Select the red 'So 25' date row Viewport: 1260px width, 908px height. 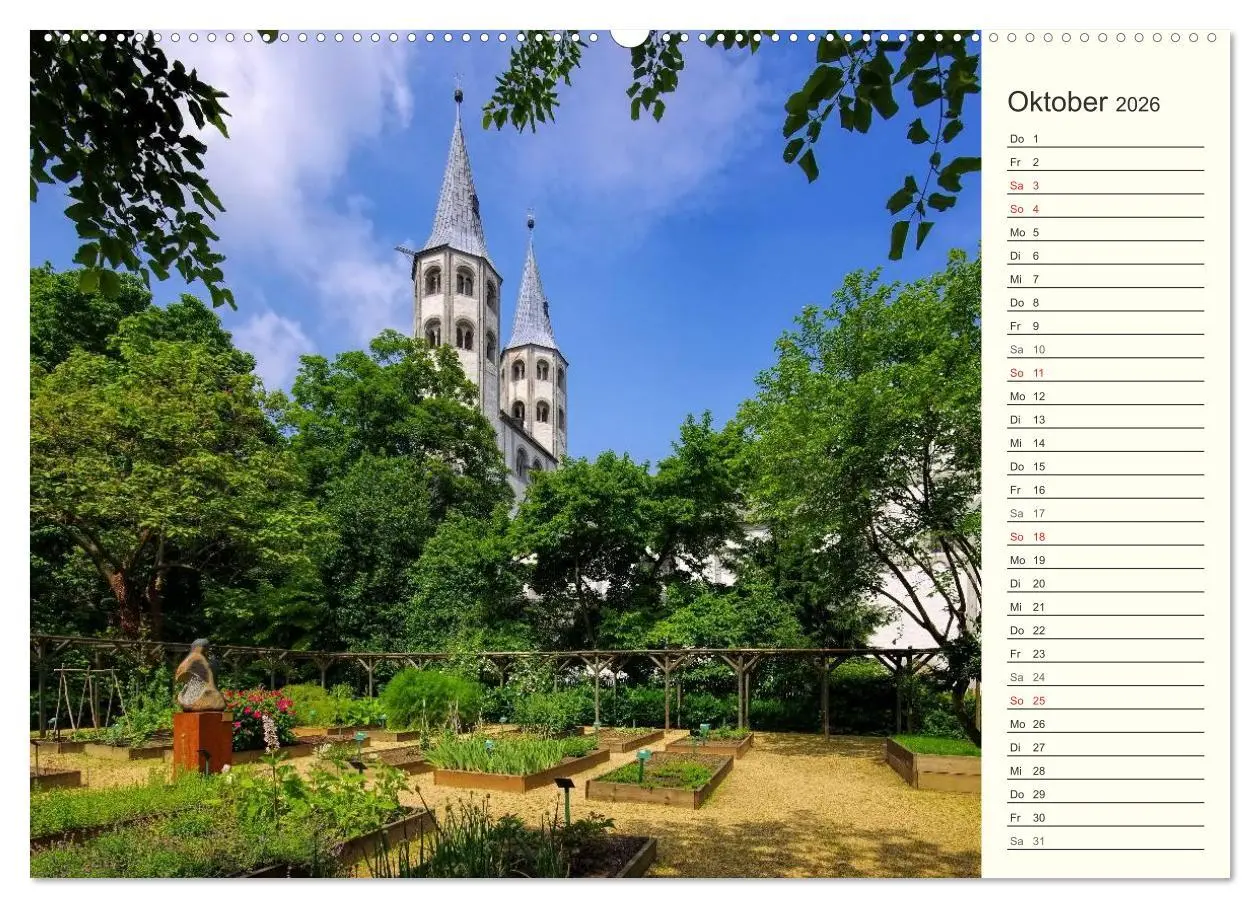[1105, 701]
